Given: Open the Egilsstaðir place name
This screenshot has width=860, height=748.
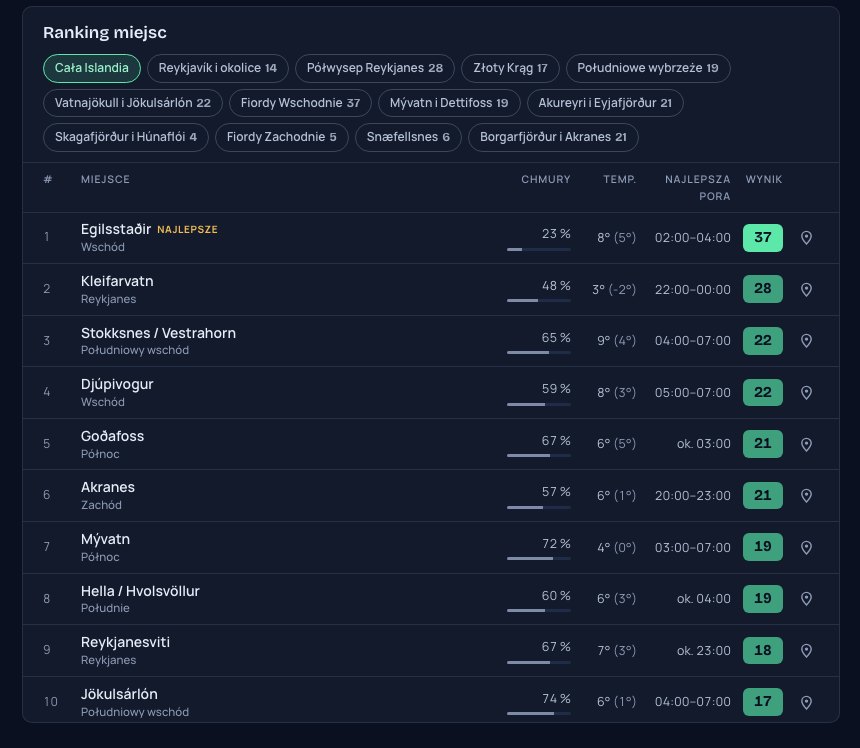Looking at the screenshot, I should [116, 229].
